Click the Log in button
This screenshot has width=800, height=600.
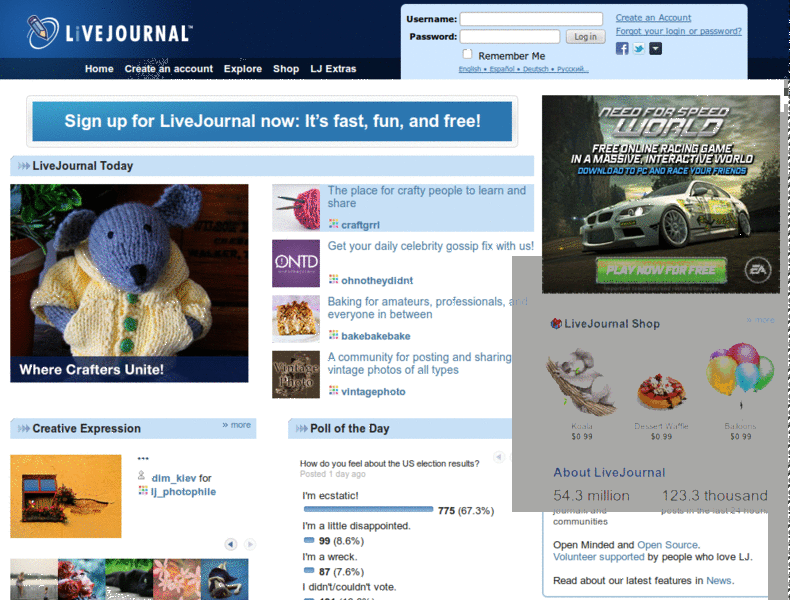coord(585,36)
